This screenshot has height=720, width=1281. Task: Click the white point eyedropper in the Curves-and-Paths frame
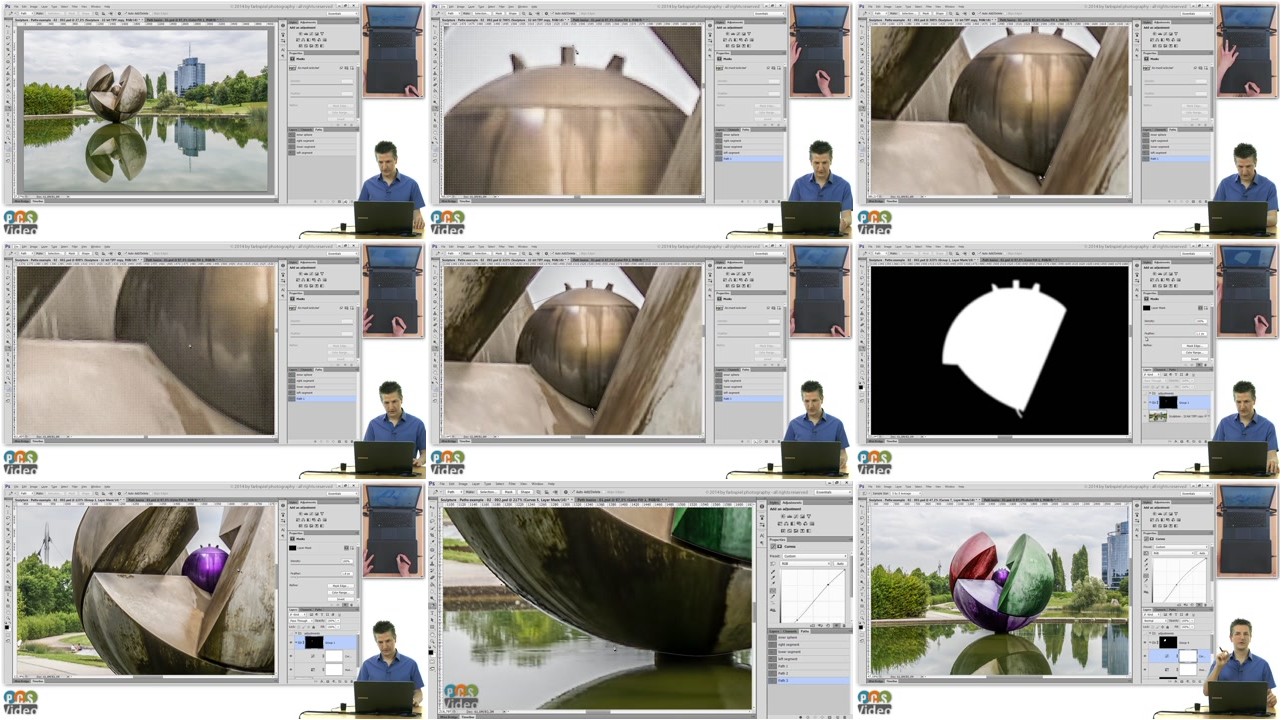pyautogui.click(x=773, y=583)
